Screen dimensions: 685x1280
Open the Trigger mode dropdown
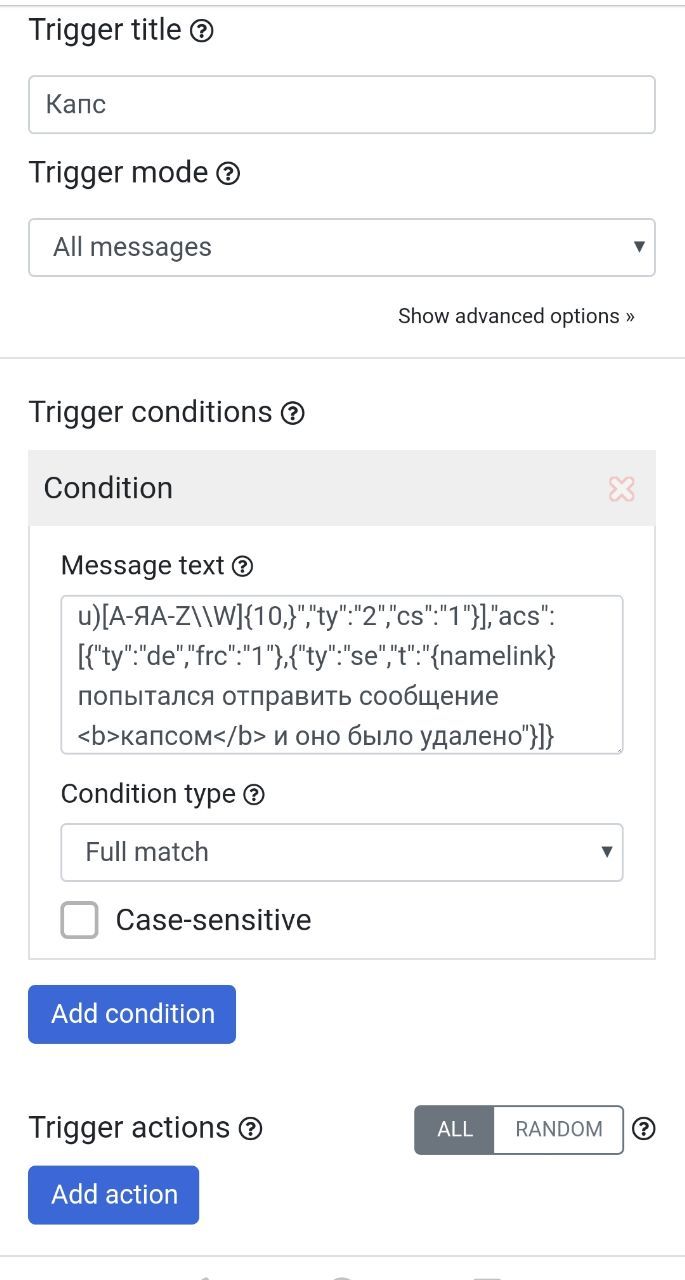[341, 247]
